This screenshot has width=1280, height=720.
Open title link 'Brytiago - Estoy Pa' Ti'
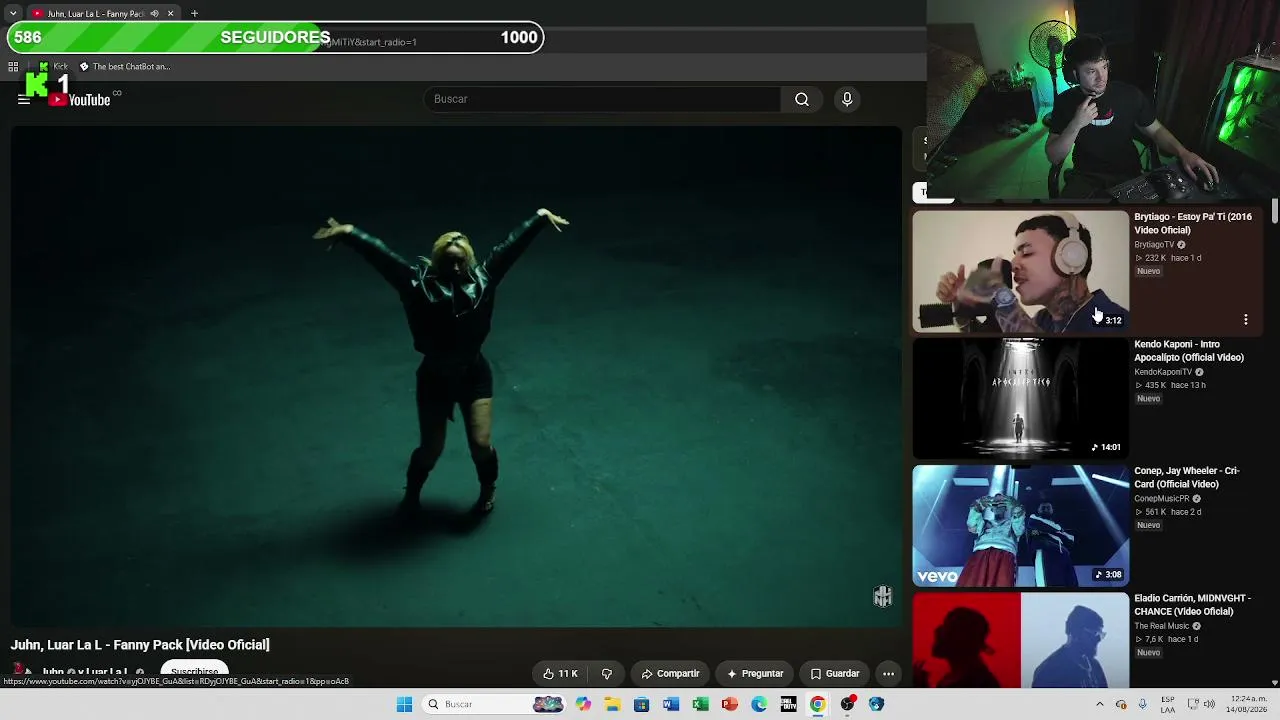1192,223
